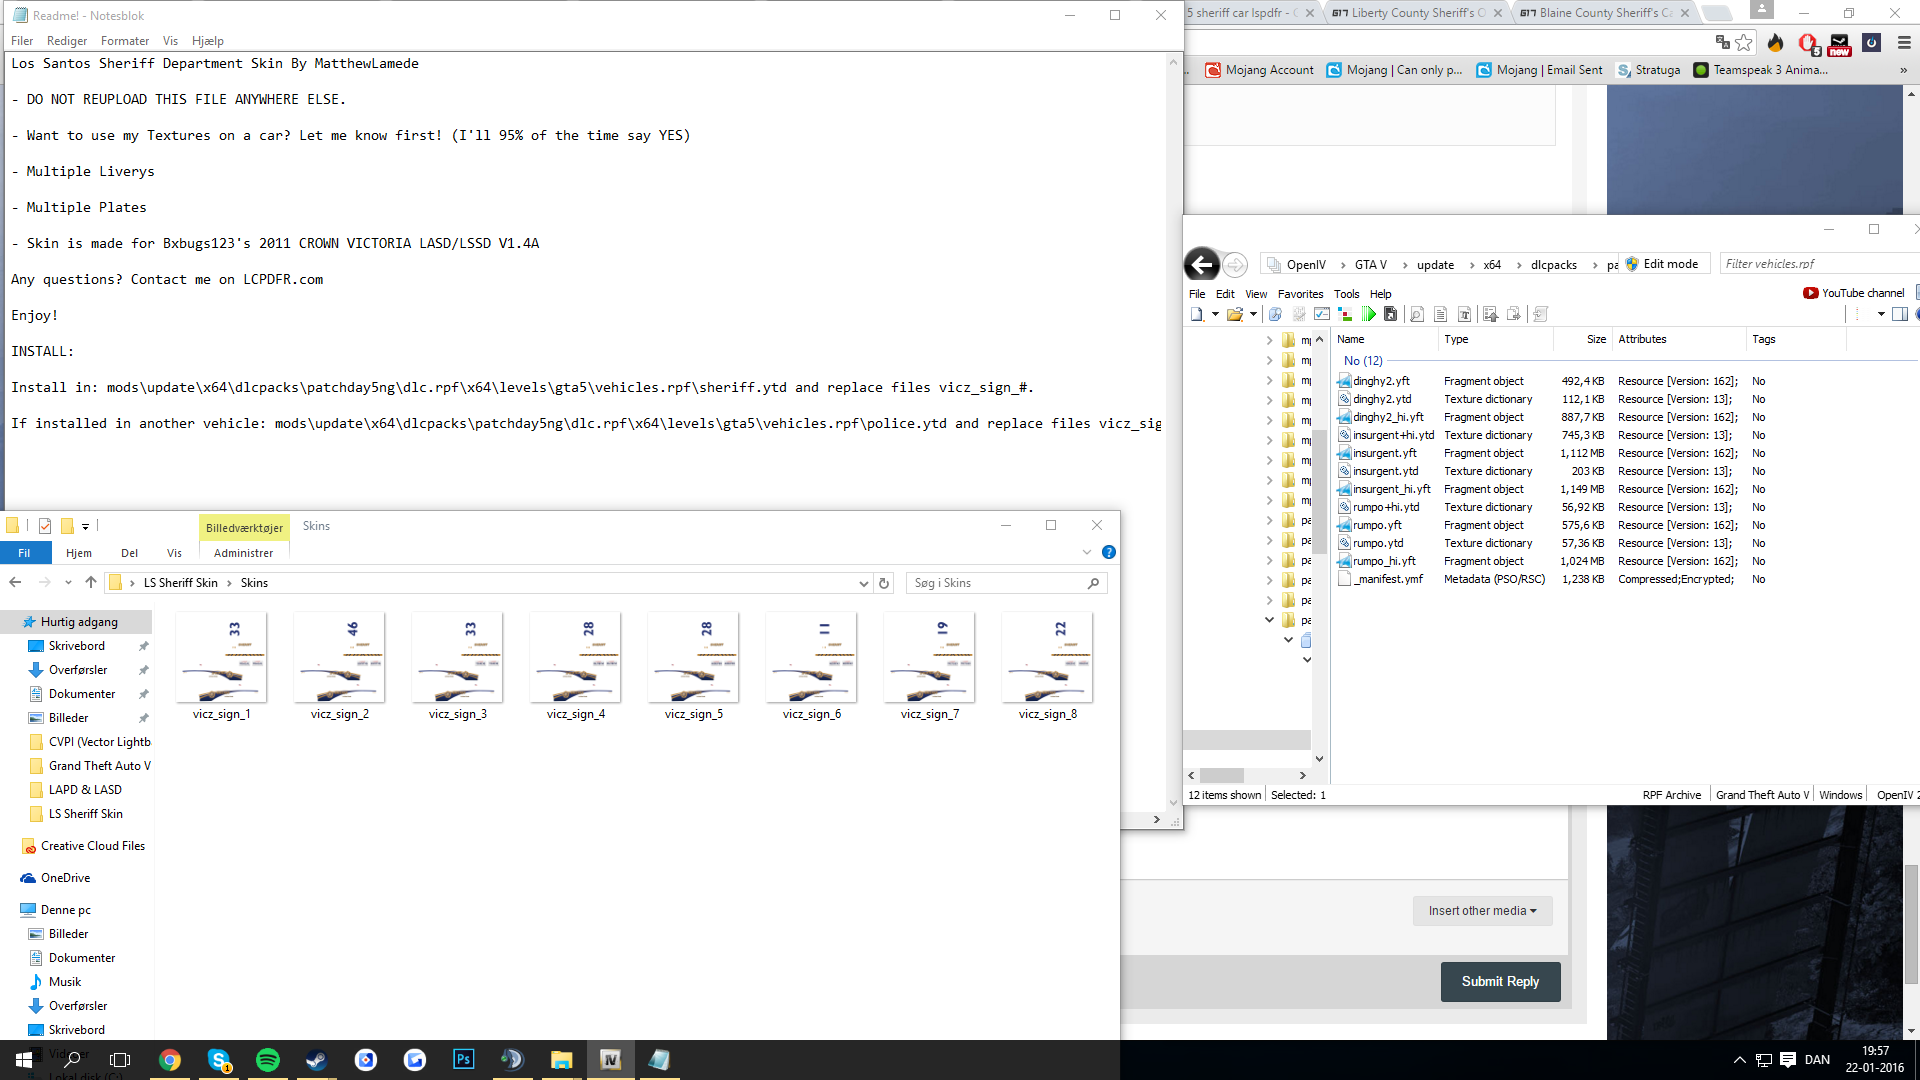Open Spotify from the taskbar
Screen dimensions: 1920x1080
pos(268,1060)
